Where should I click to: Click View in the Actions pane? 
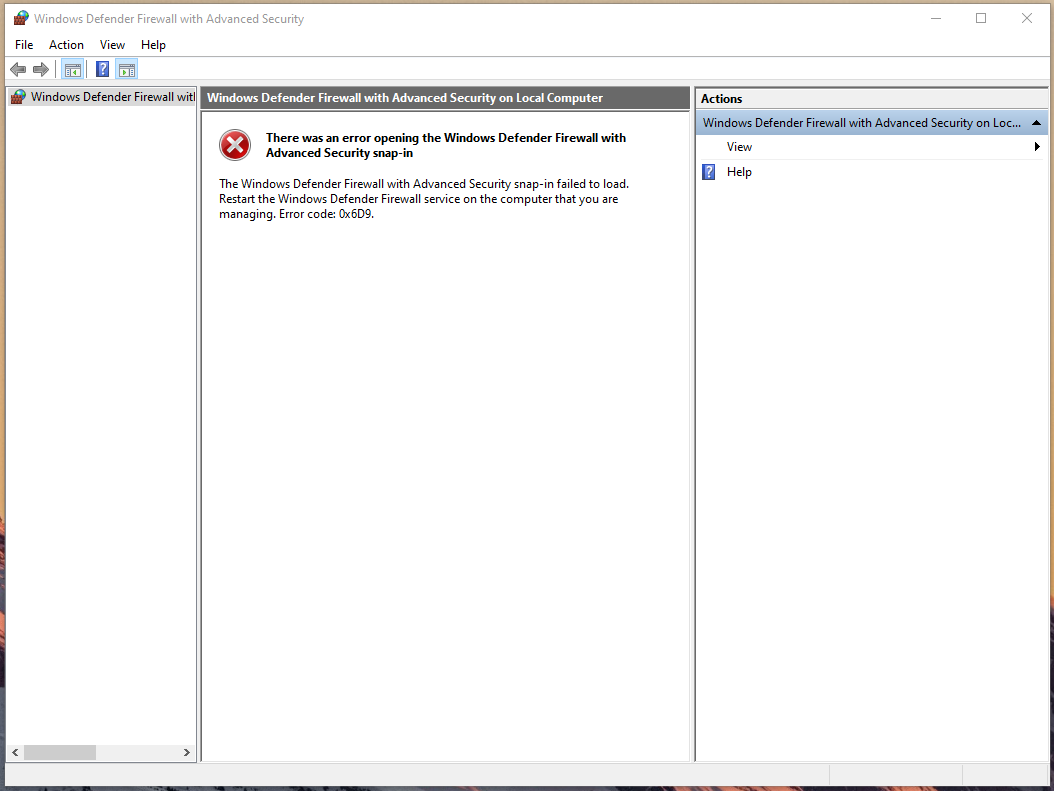click(739, 147)
